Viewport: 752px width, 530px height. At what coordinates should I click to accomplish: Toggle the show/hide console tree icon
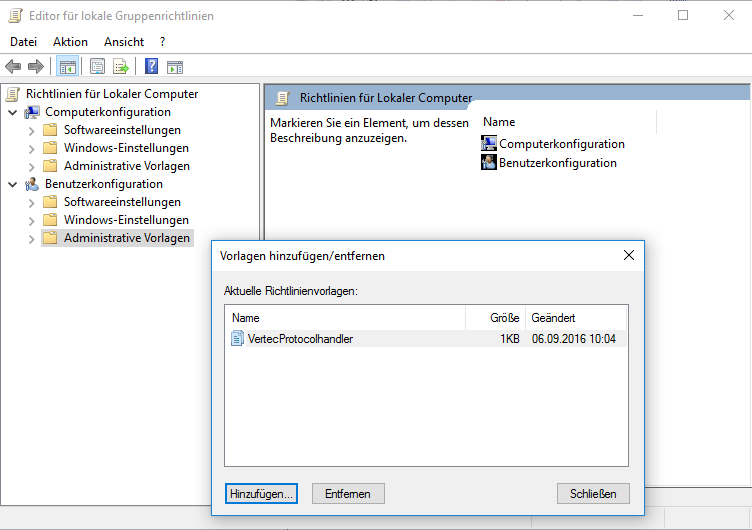[68, 67]
